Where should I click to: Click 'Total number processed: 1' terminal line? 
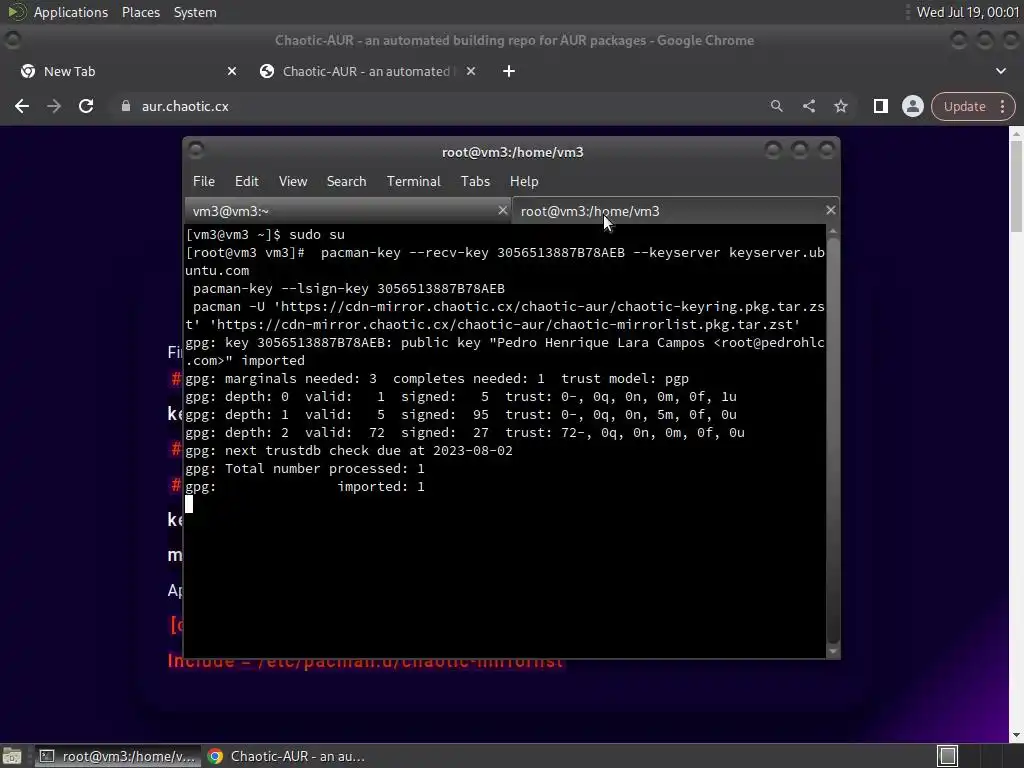tap(325, 469)
